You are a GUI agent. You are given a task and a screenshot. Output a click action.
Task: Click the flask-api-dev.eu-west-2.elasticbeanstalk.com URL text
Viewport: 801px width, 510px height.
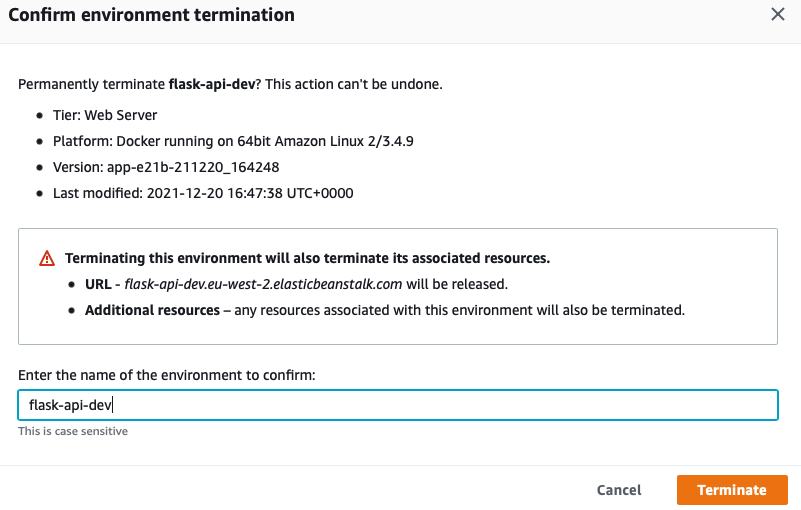pyautogui.click(x=262, y=284)
